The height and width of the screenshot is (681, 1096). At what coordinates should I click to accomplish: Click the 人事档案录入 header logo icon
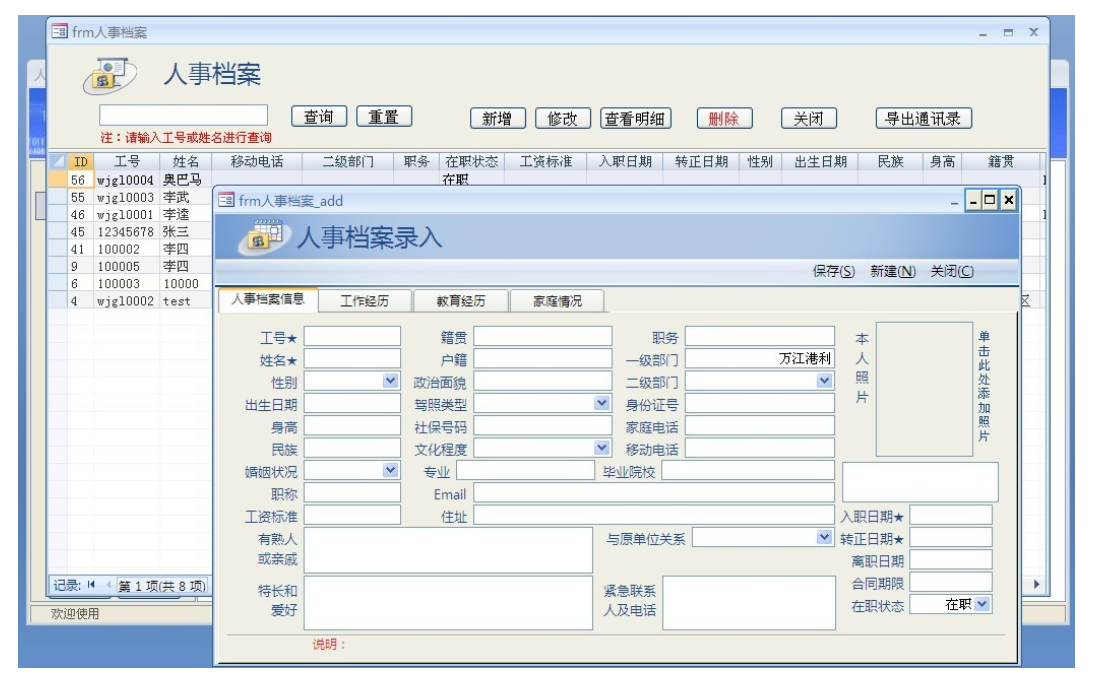[x=264, y=237]
